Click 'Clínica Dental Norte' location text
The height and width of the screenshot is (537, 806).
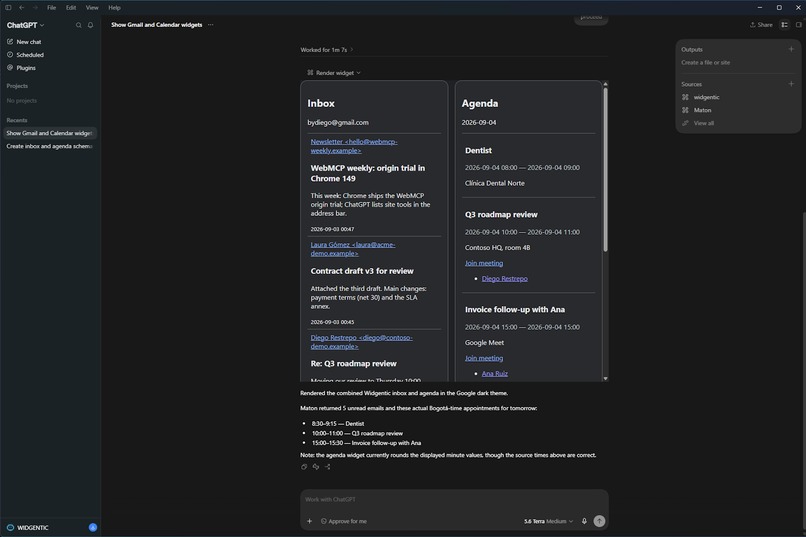point(494,183)
